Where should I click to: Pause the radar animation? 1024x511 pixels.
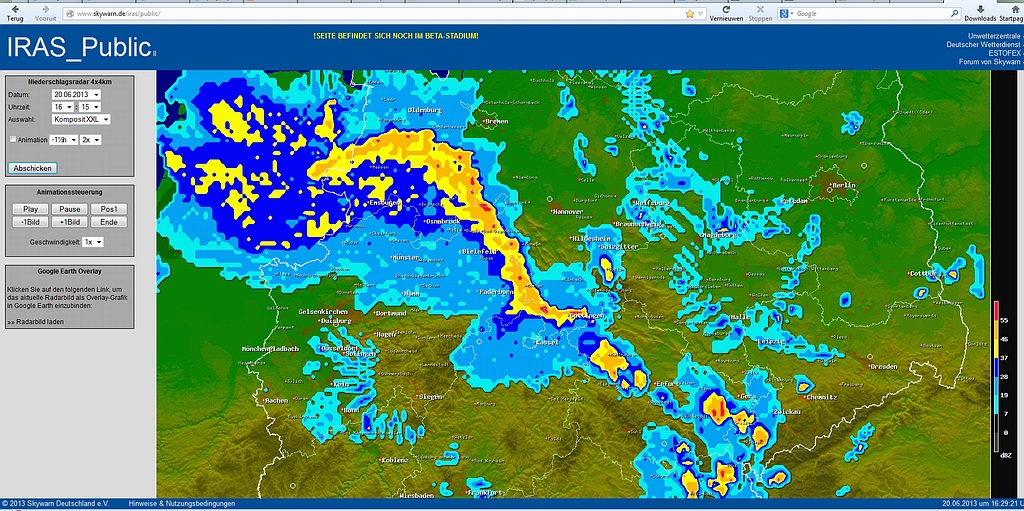pyautogui.click(x=70, y=209)
